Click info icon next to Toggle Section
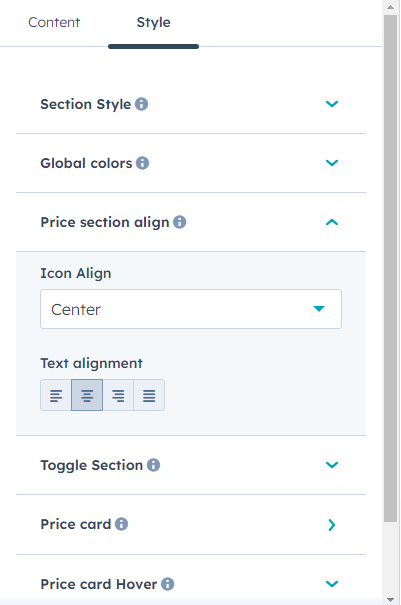The width and height of the screenshot is (401, 605). click(x=153, y=465)
